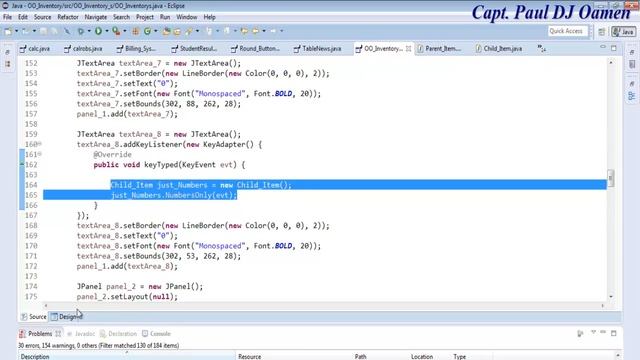This screenshot has height=360, width=640.
Task: Click the Run External Tools icon
Action: pyautogui.click(x=116, y=31)
